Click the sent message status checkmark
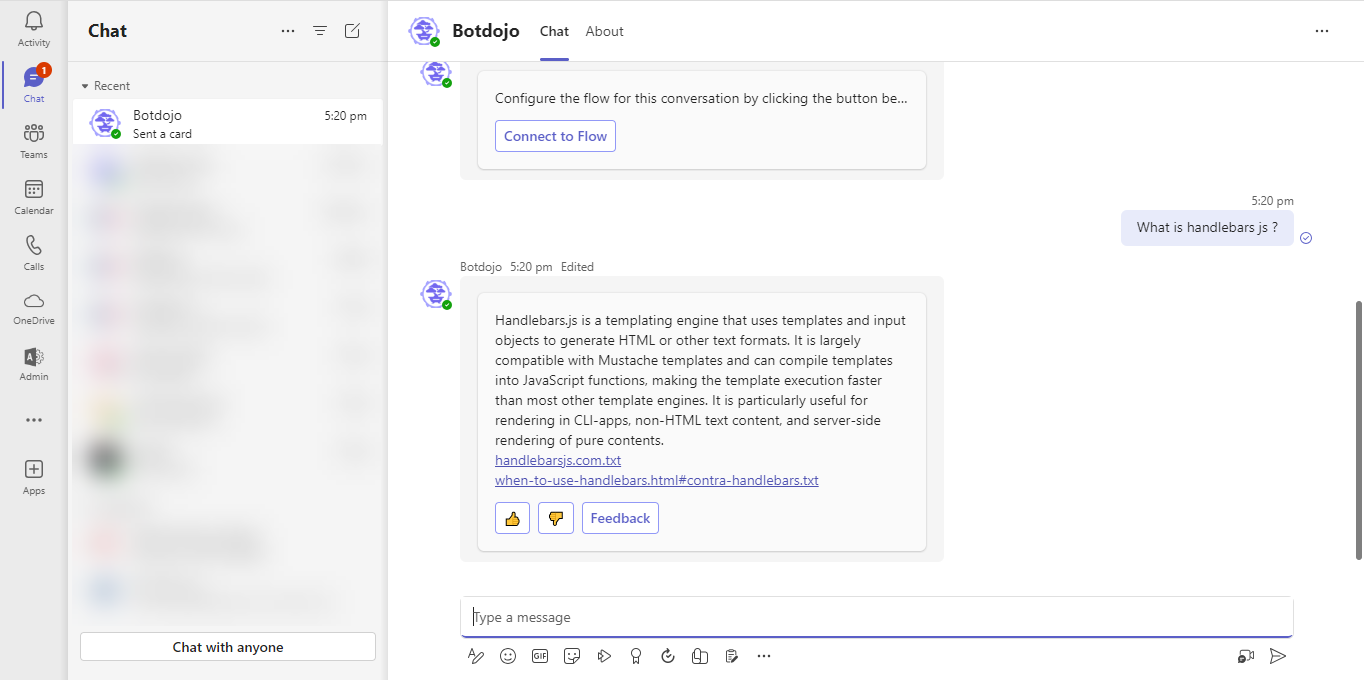The height and width of the screenshot is (680, 1364). tap(1306, 238)
